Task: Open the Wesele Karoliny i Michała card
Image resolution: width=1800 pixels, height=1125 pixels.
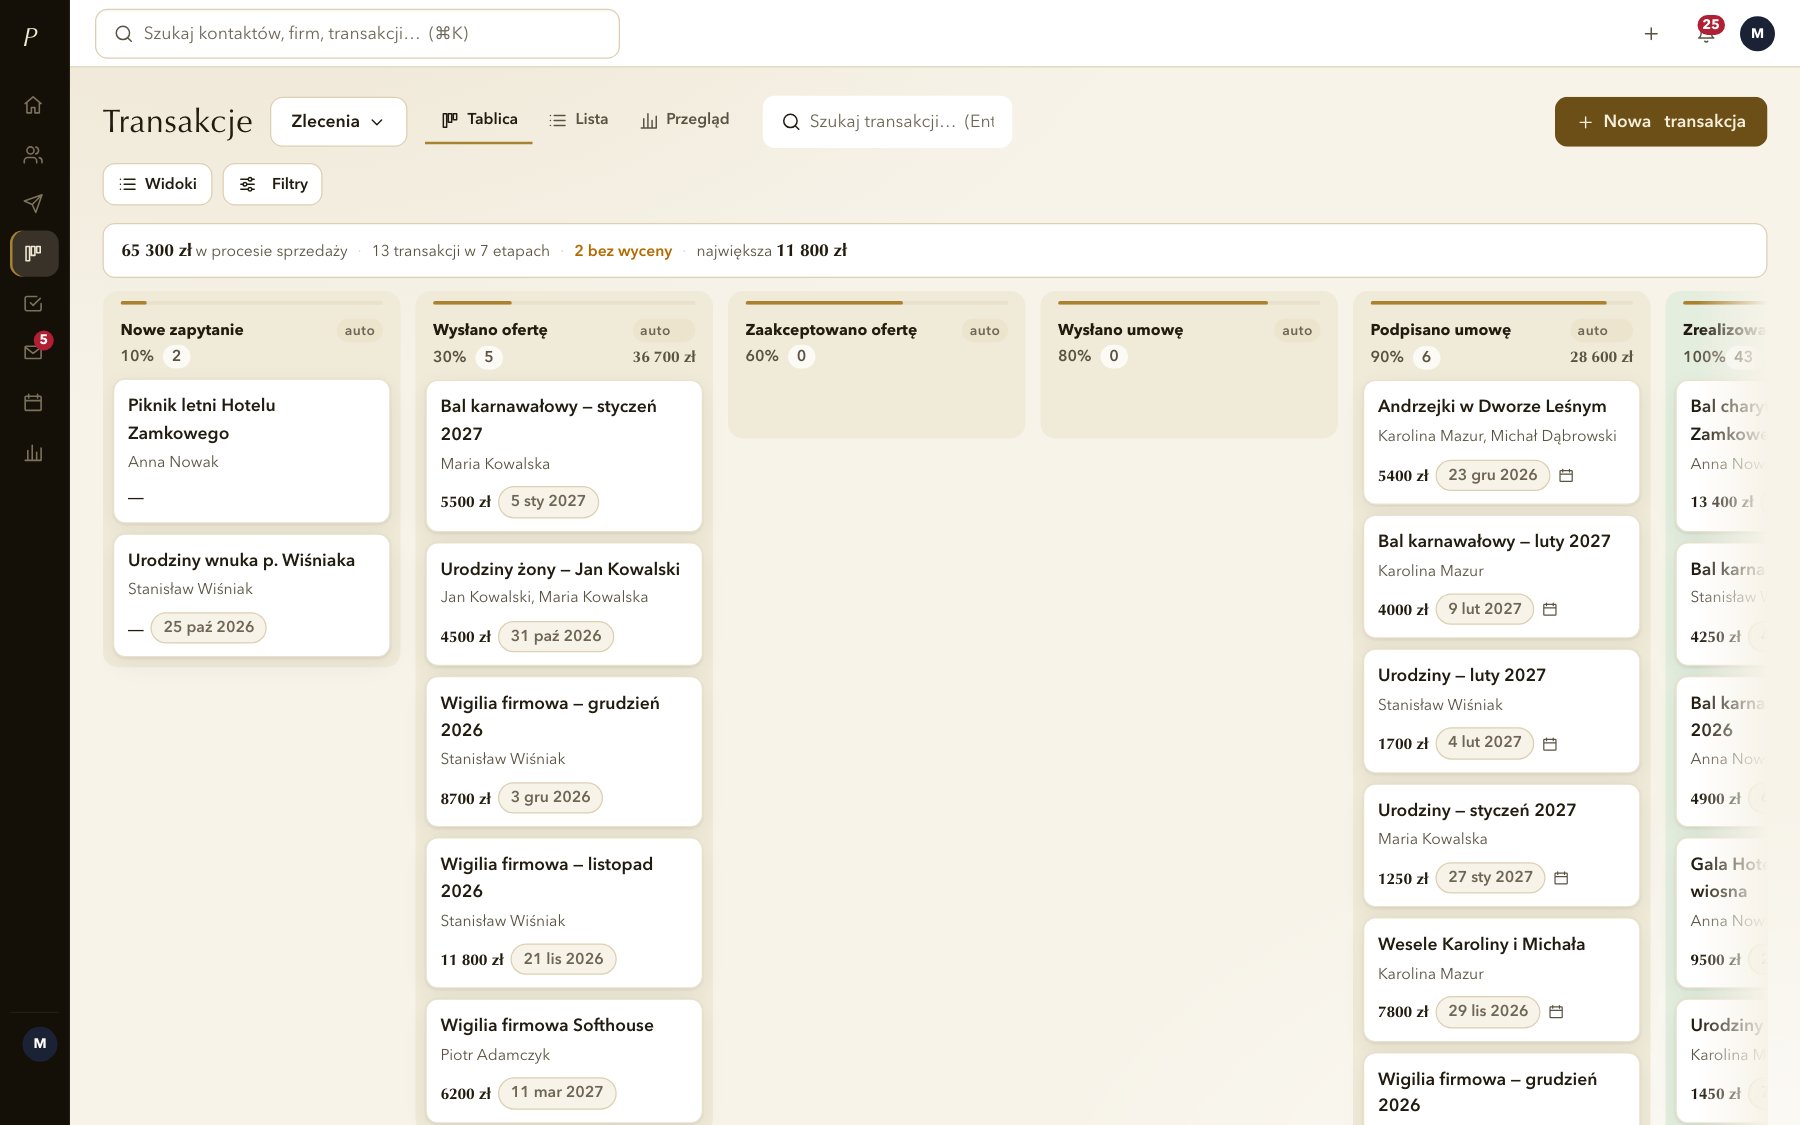Action: click(1501, 980)
